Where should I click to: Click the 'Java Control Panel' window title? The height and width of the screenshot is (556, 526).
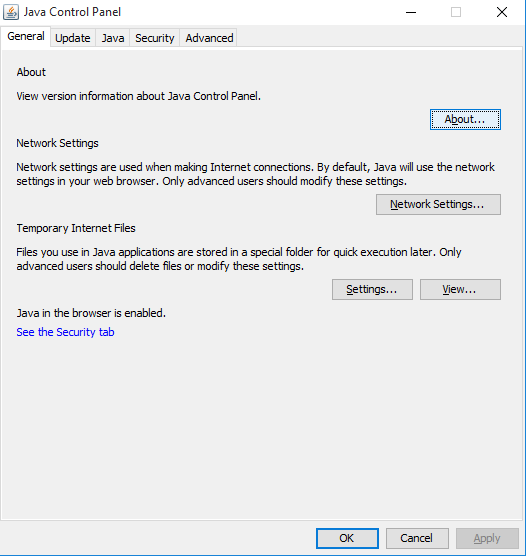point(72,12)
